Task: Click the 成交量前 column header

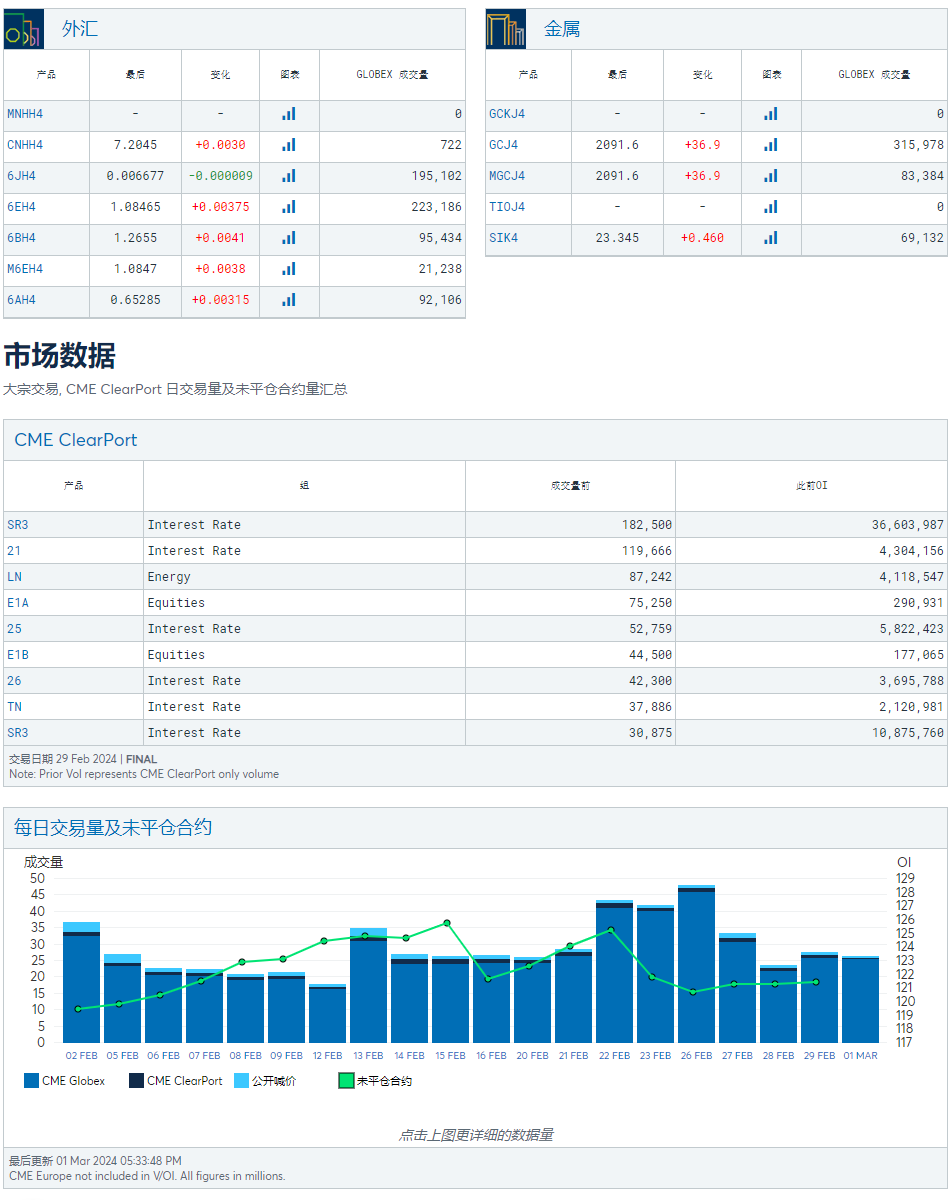Action: (x=570, y=486)
